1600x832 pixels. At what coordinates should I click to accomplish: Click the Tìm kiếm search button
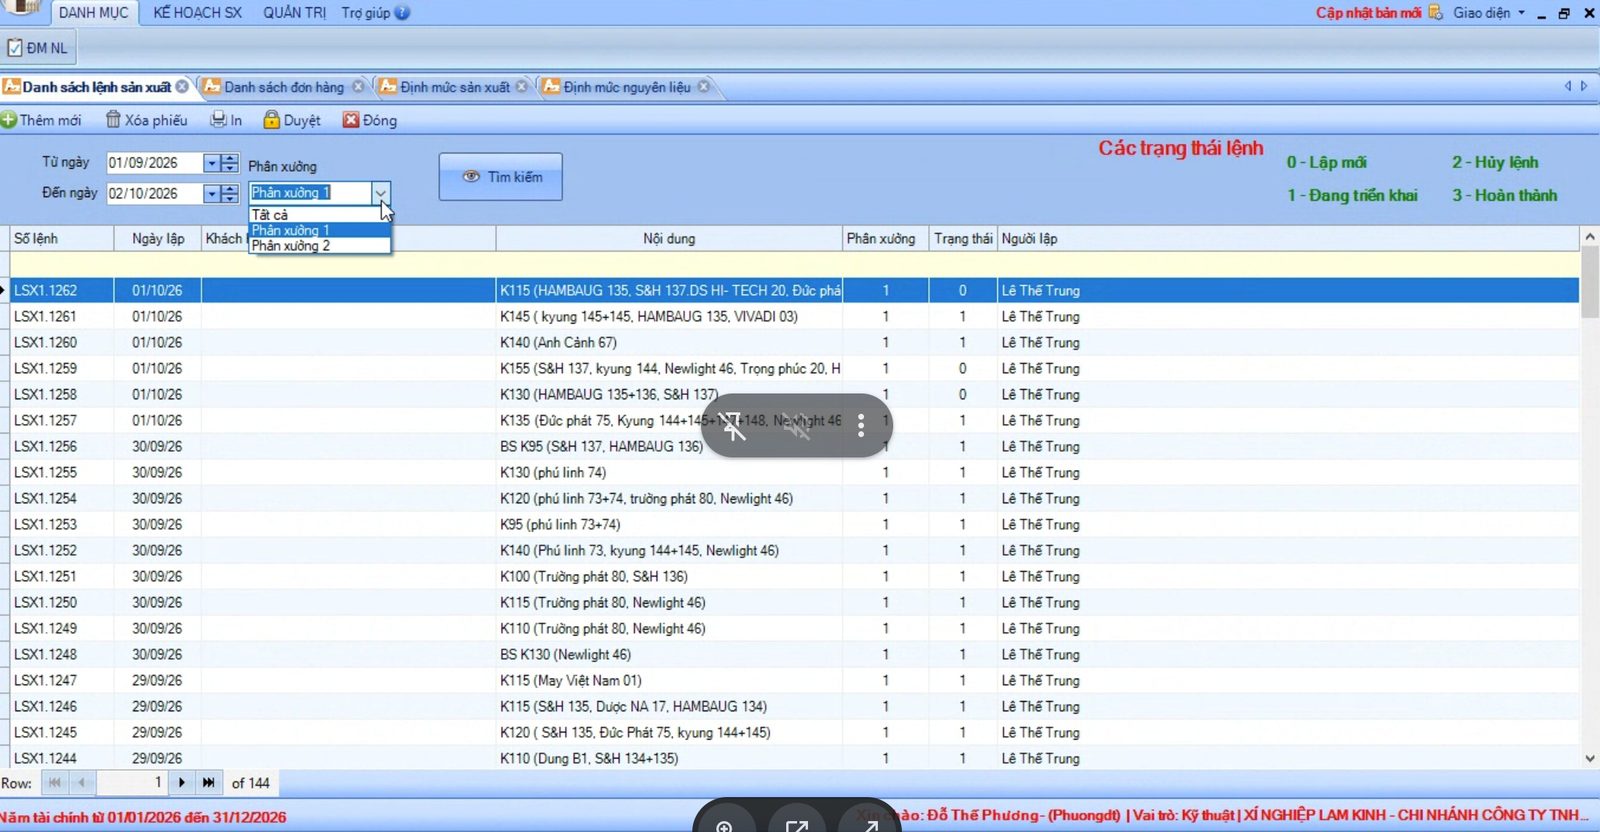pyautogui.click(x=501, y=177)
